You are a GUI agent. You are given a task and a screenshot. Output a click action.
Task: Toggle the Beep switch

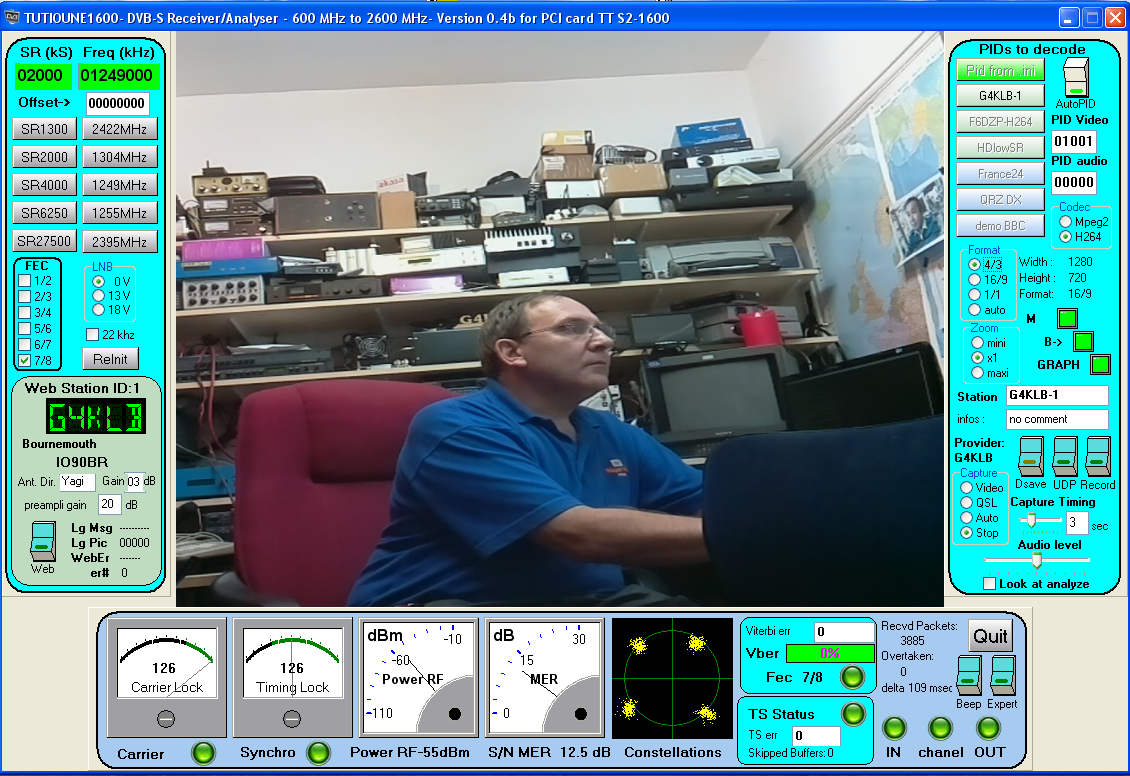point(969,676)
